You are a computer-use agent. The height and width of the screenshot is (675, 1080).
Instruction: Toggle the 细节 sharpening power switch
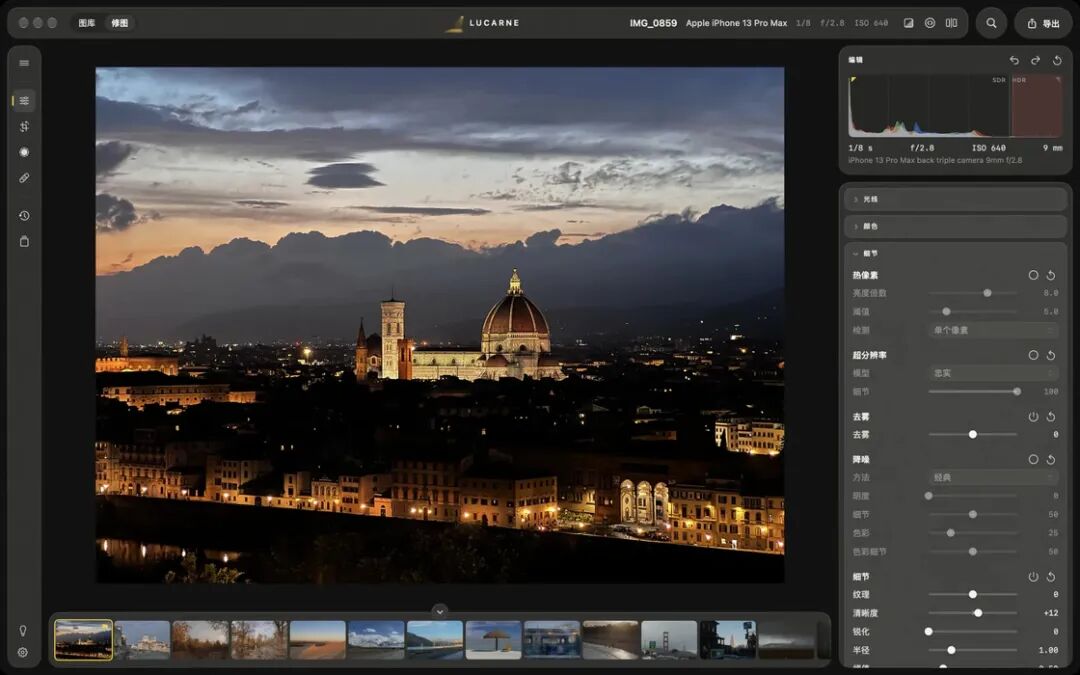[1033, 577]
